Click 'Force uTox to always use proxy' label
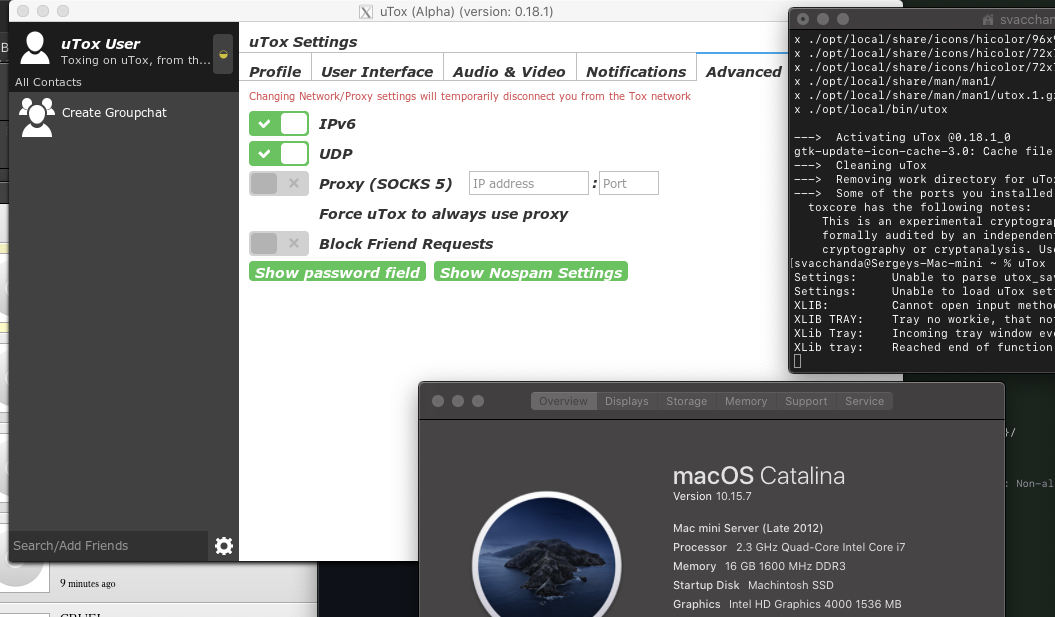The width and height of the screenshot is (1055, 617). pos(443,214)
